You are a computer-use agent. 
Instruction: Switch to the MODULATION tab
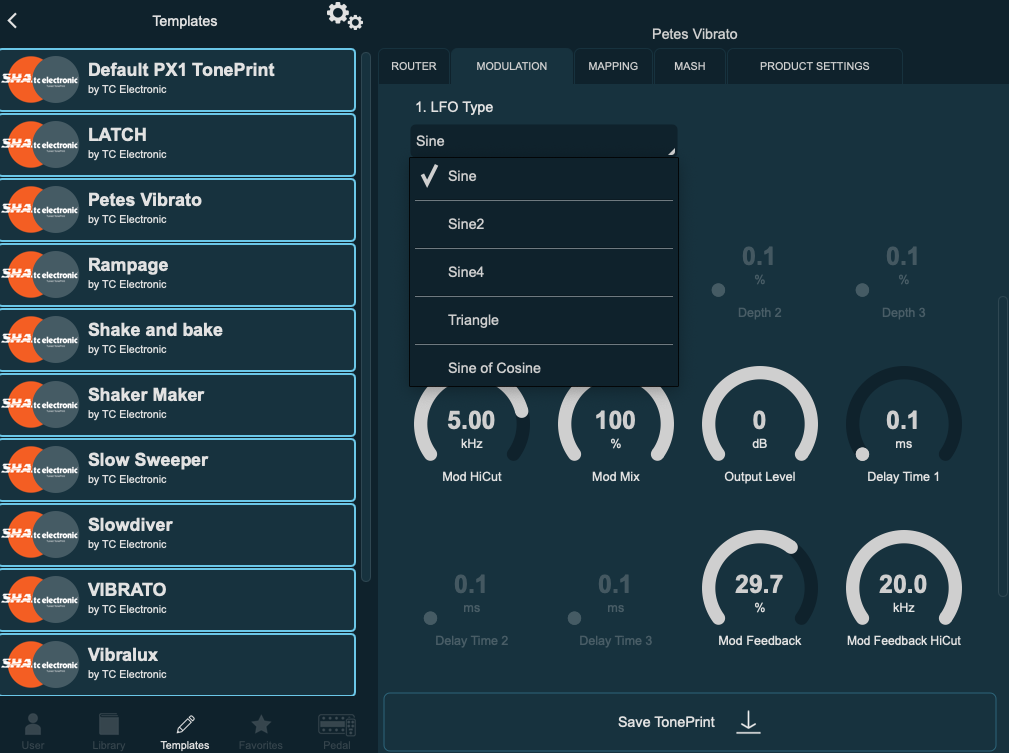coord(512,66)
